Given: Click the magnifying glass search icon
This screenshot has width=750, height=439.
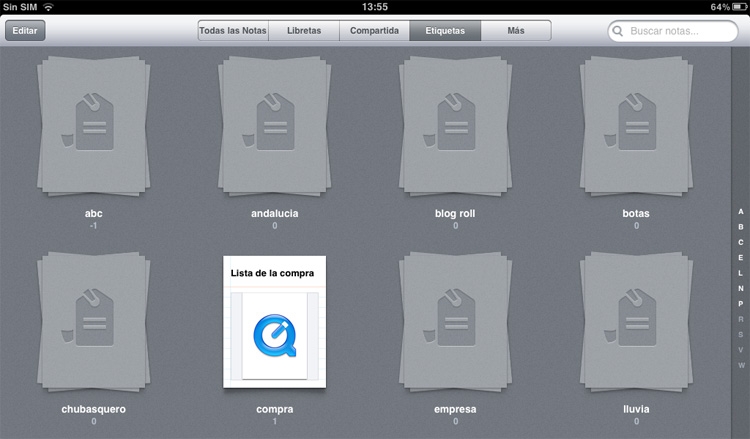Looking at the screenshot, I should tap(620, 31).
